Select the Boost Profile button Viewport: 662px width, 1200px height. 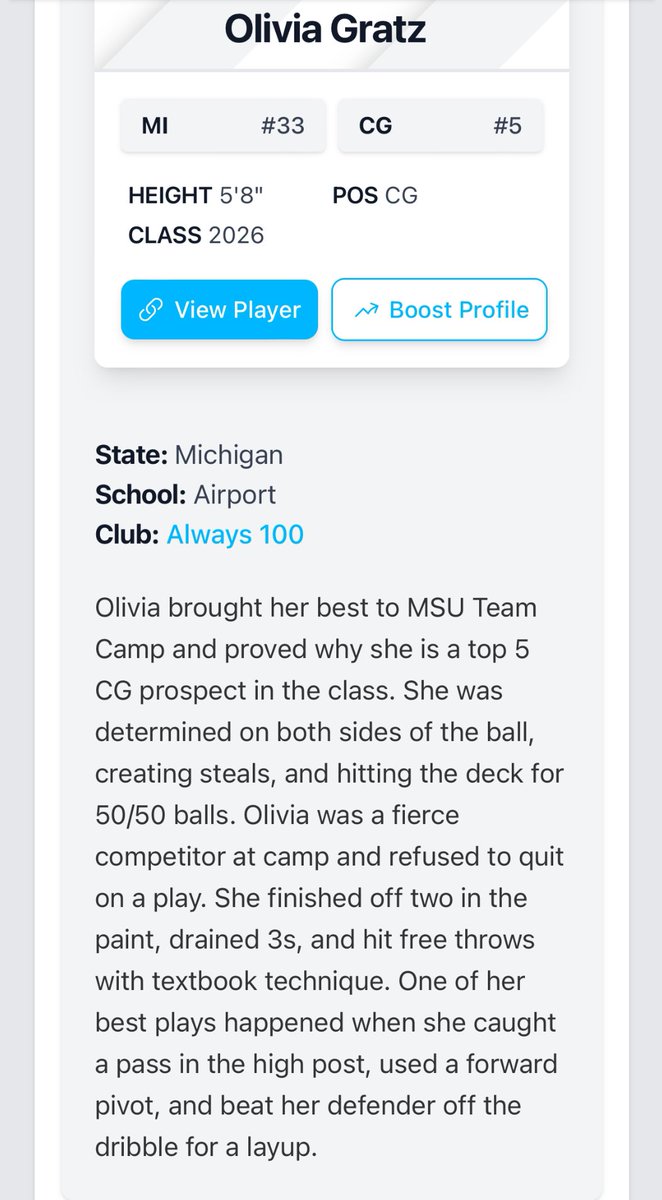tap(440, 309)
